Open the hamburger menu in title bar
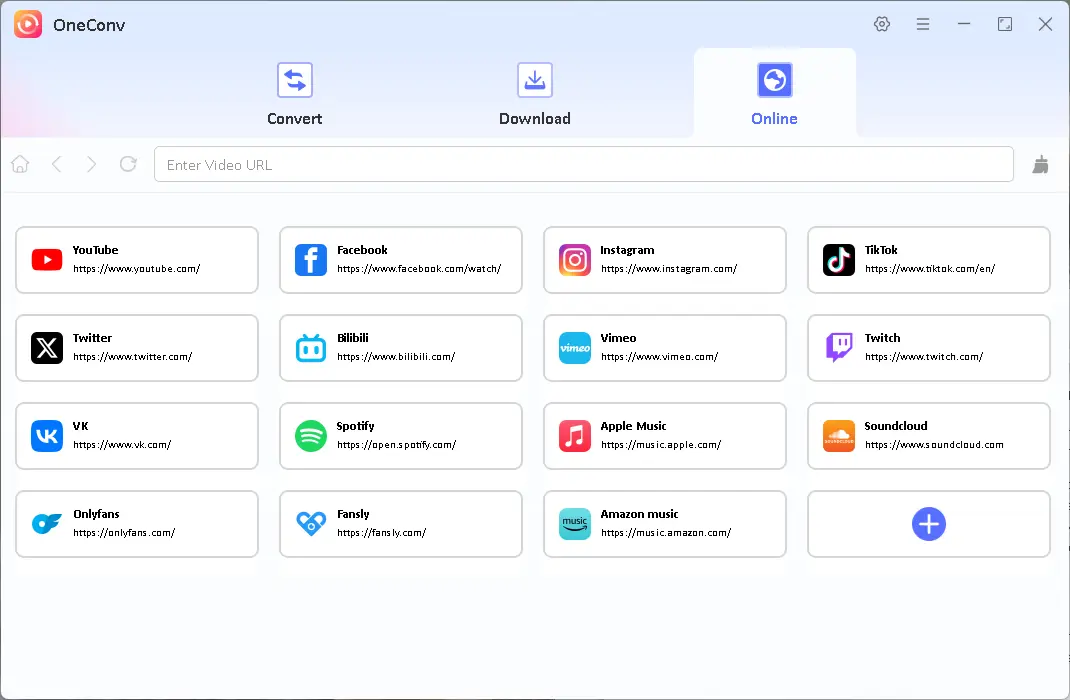Screen dimensions: 1070x700 923,24
